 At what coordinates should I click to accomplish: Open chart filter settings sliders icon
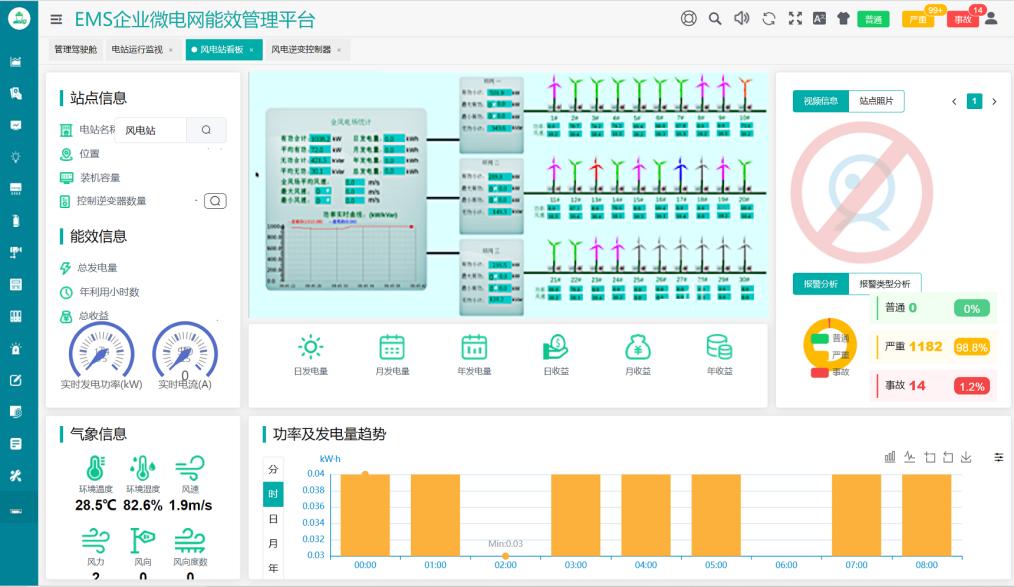[x=998, y=457]
